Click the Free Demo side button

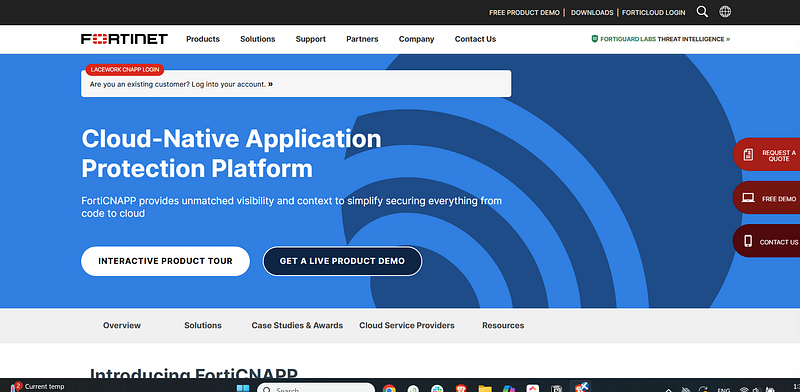[x=766, y=198]
